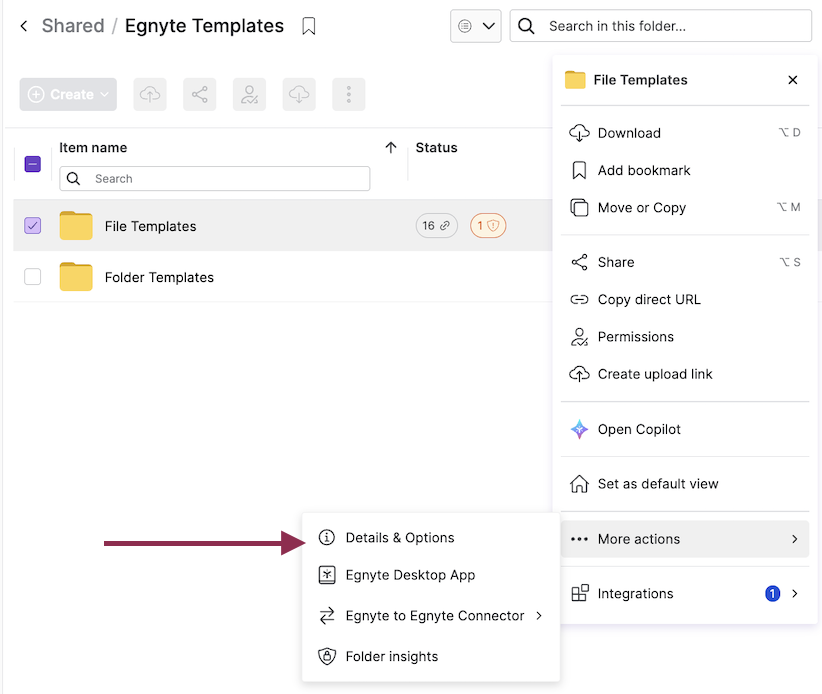Image resolution: width=822 pixels, height=694 pixels.
Task: Check the Folder Templates checkbox
Action: click(33, 277)
